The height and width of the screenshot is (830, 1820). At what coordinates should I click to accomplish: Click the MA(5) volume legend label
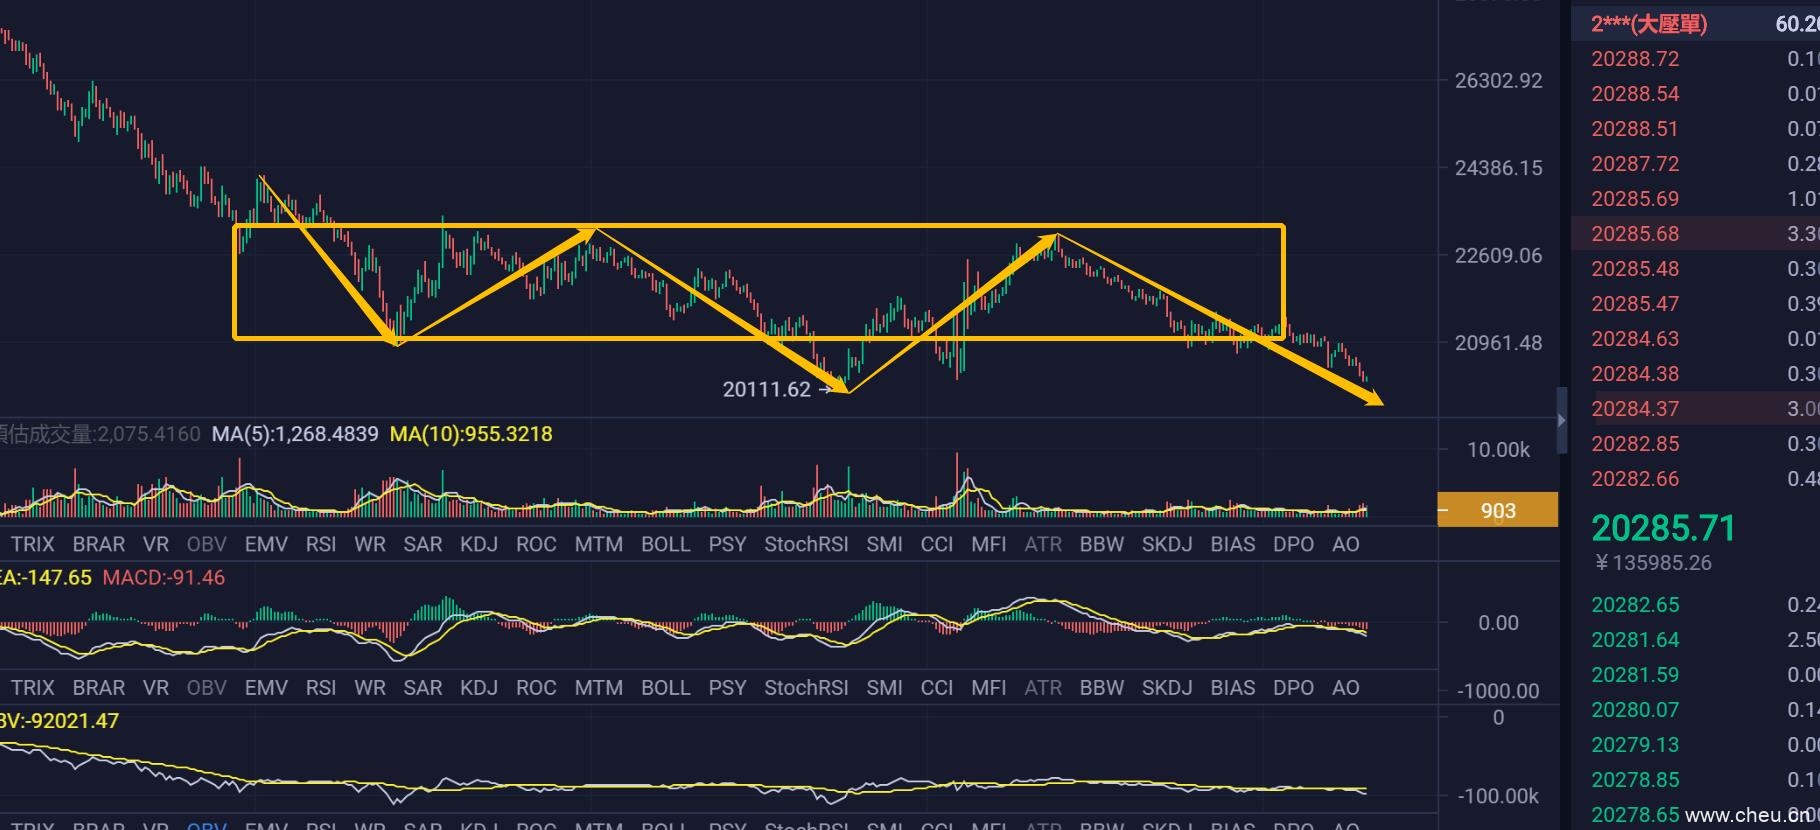295,434
